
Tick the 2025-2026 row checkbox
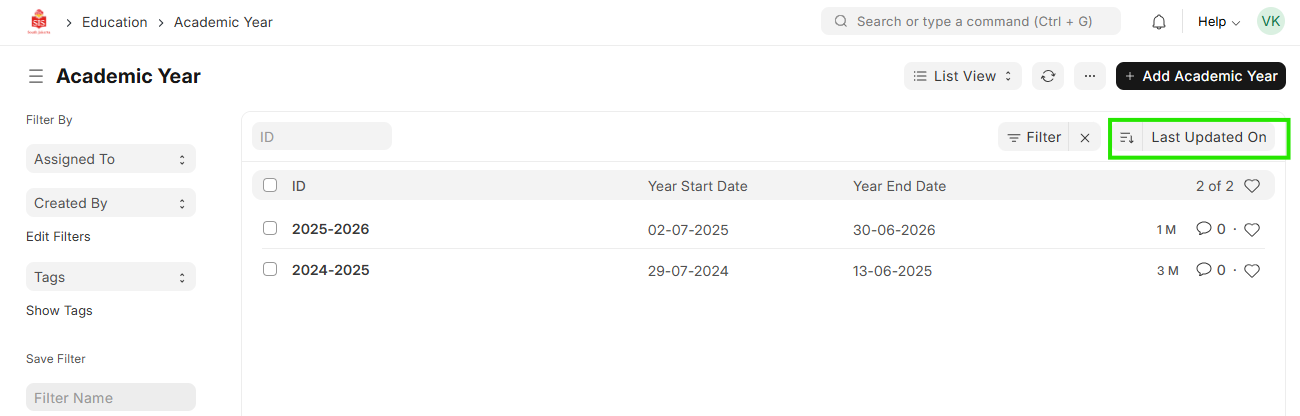tap(270, 228)
